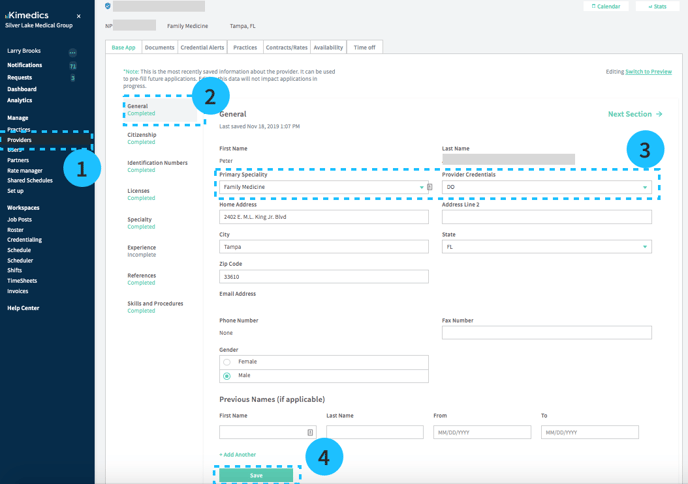The height and width of the screenshot is (484, 688).
Task: Click the Previous Names Last Name field
Action: (x=375, y=432)
